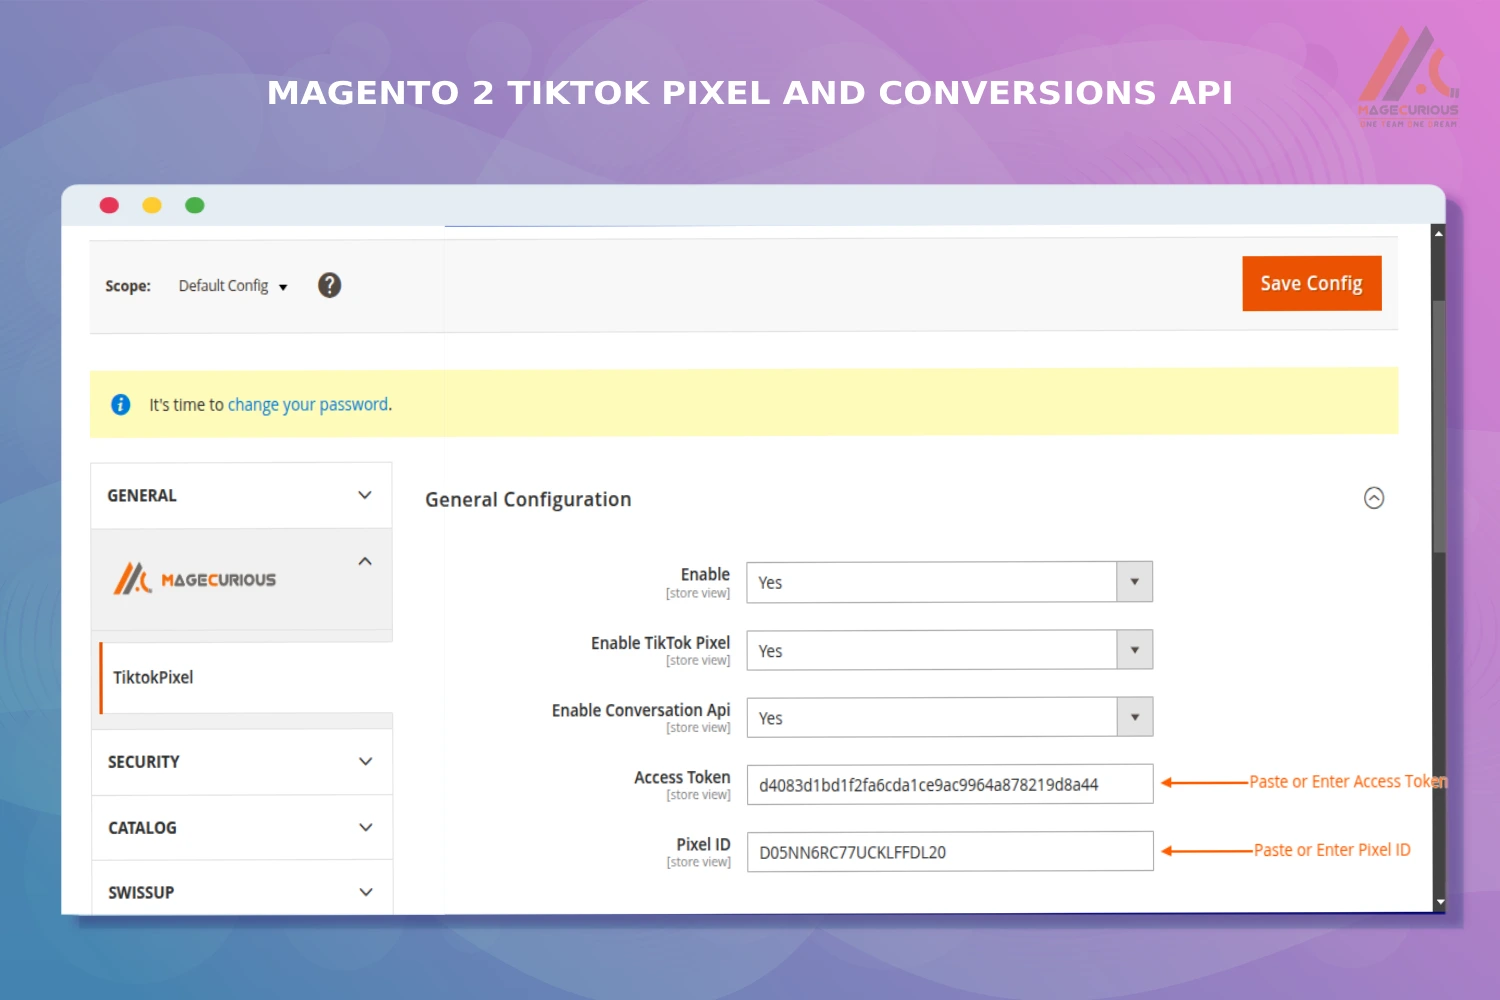The height and width of the screenshot is (1000, 1500).
Task: Open the Enable Conversation Api dropdown
Action: (x=1134, y=716)
